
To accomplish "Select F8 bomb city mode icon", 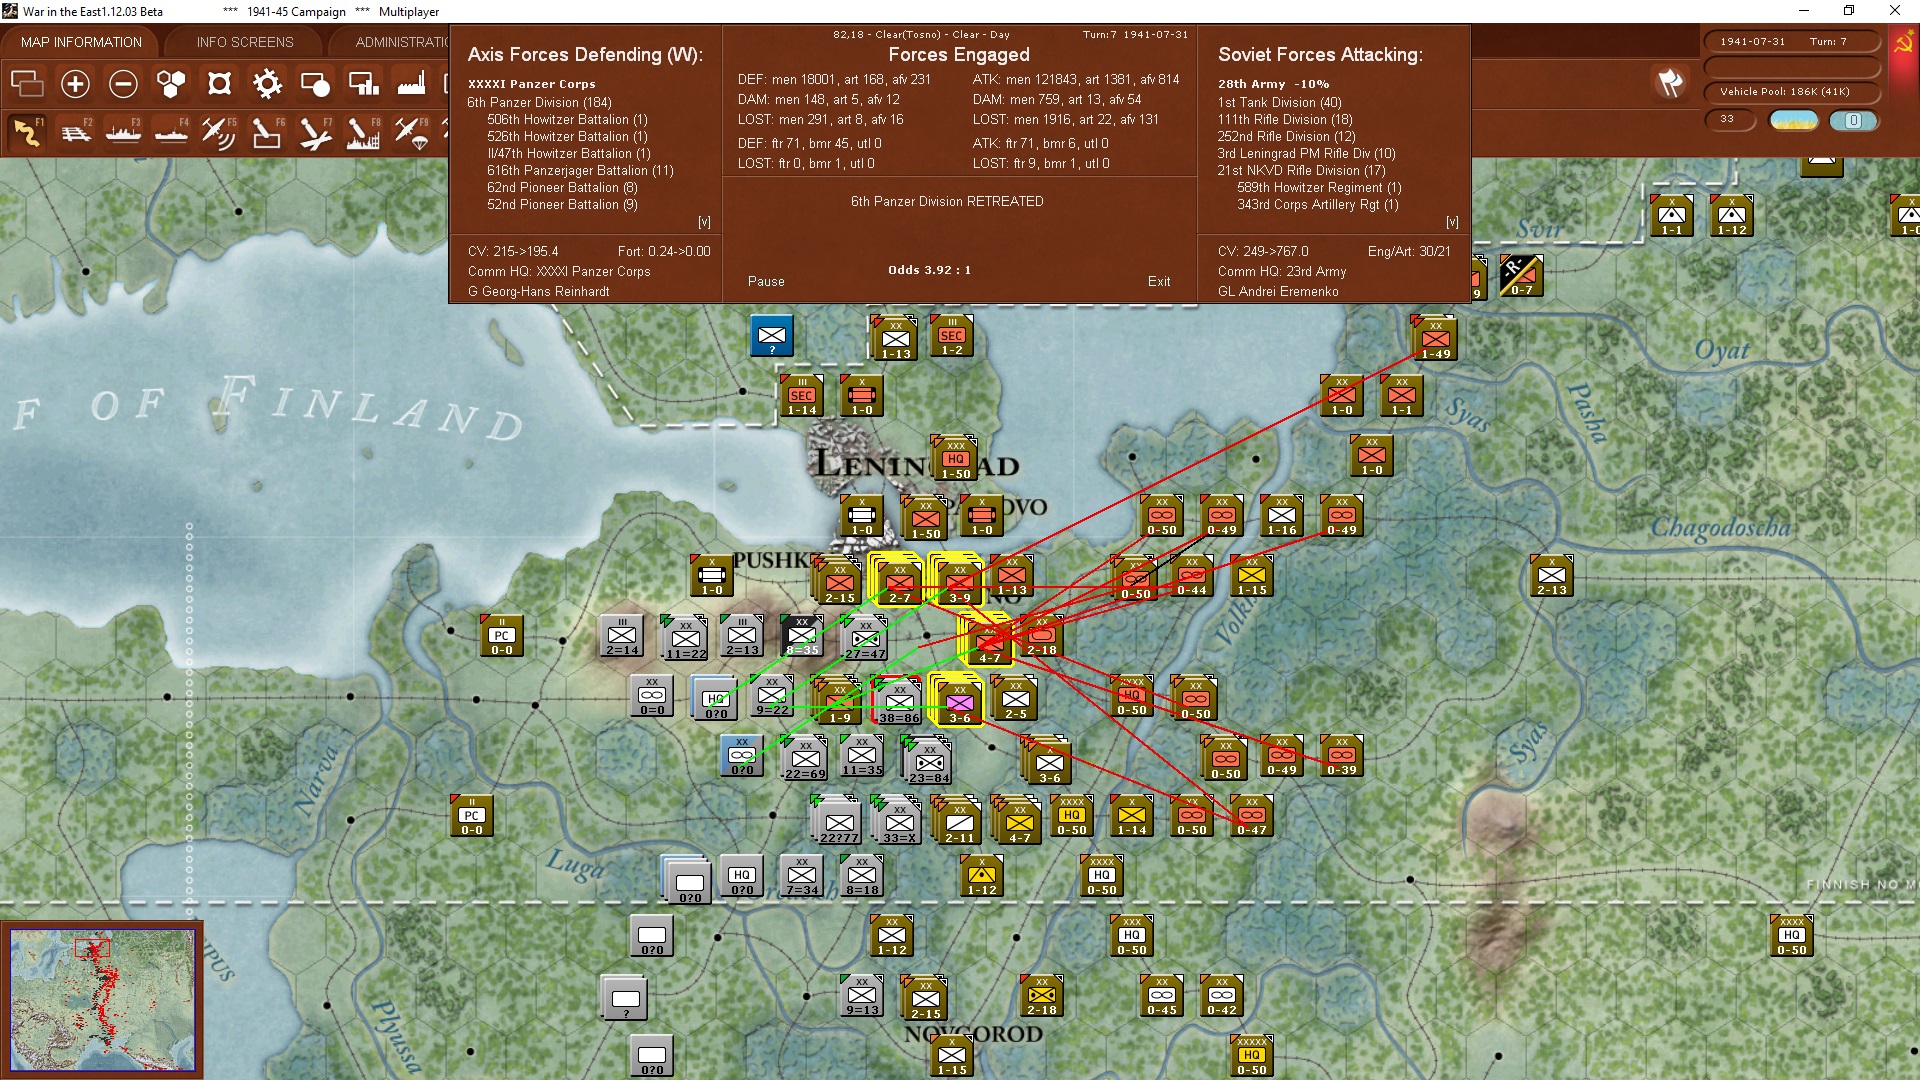I will [x=363, y=132].
